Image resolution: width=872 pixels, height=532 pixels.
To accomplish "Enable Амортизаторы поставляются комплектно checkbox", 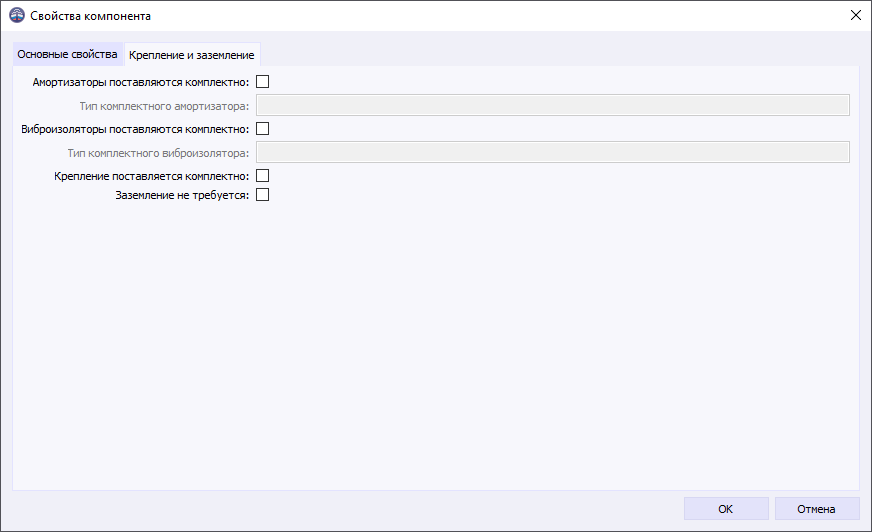I will tap(262, 82).
